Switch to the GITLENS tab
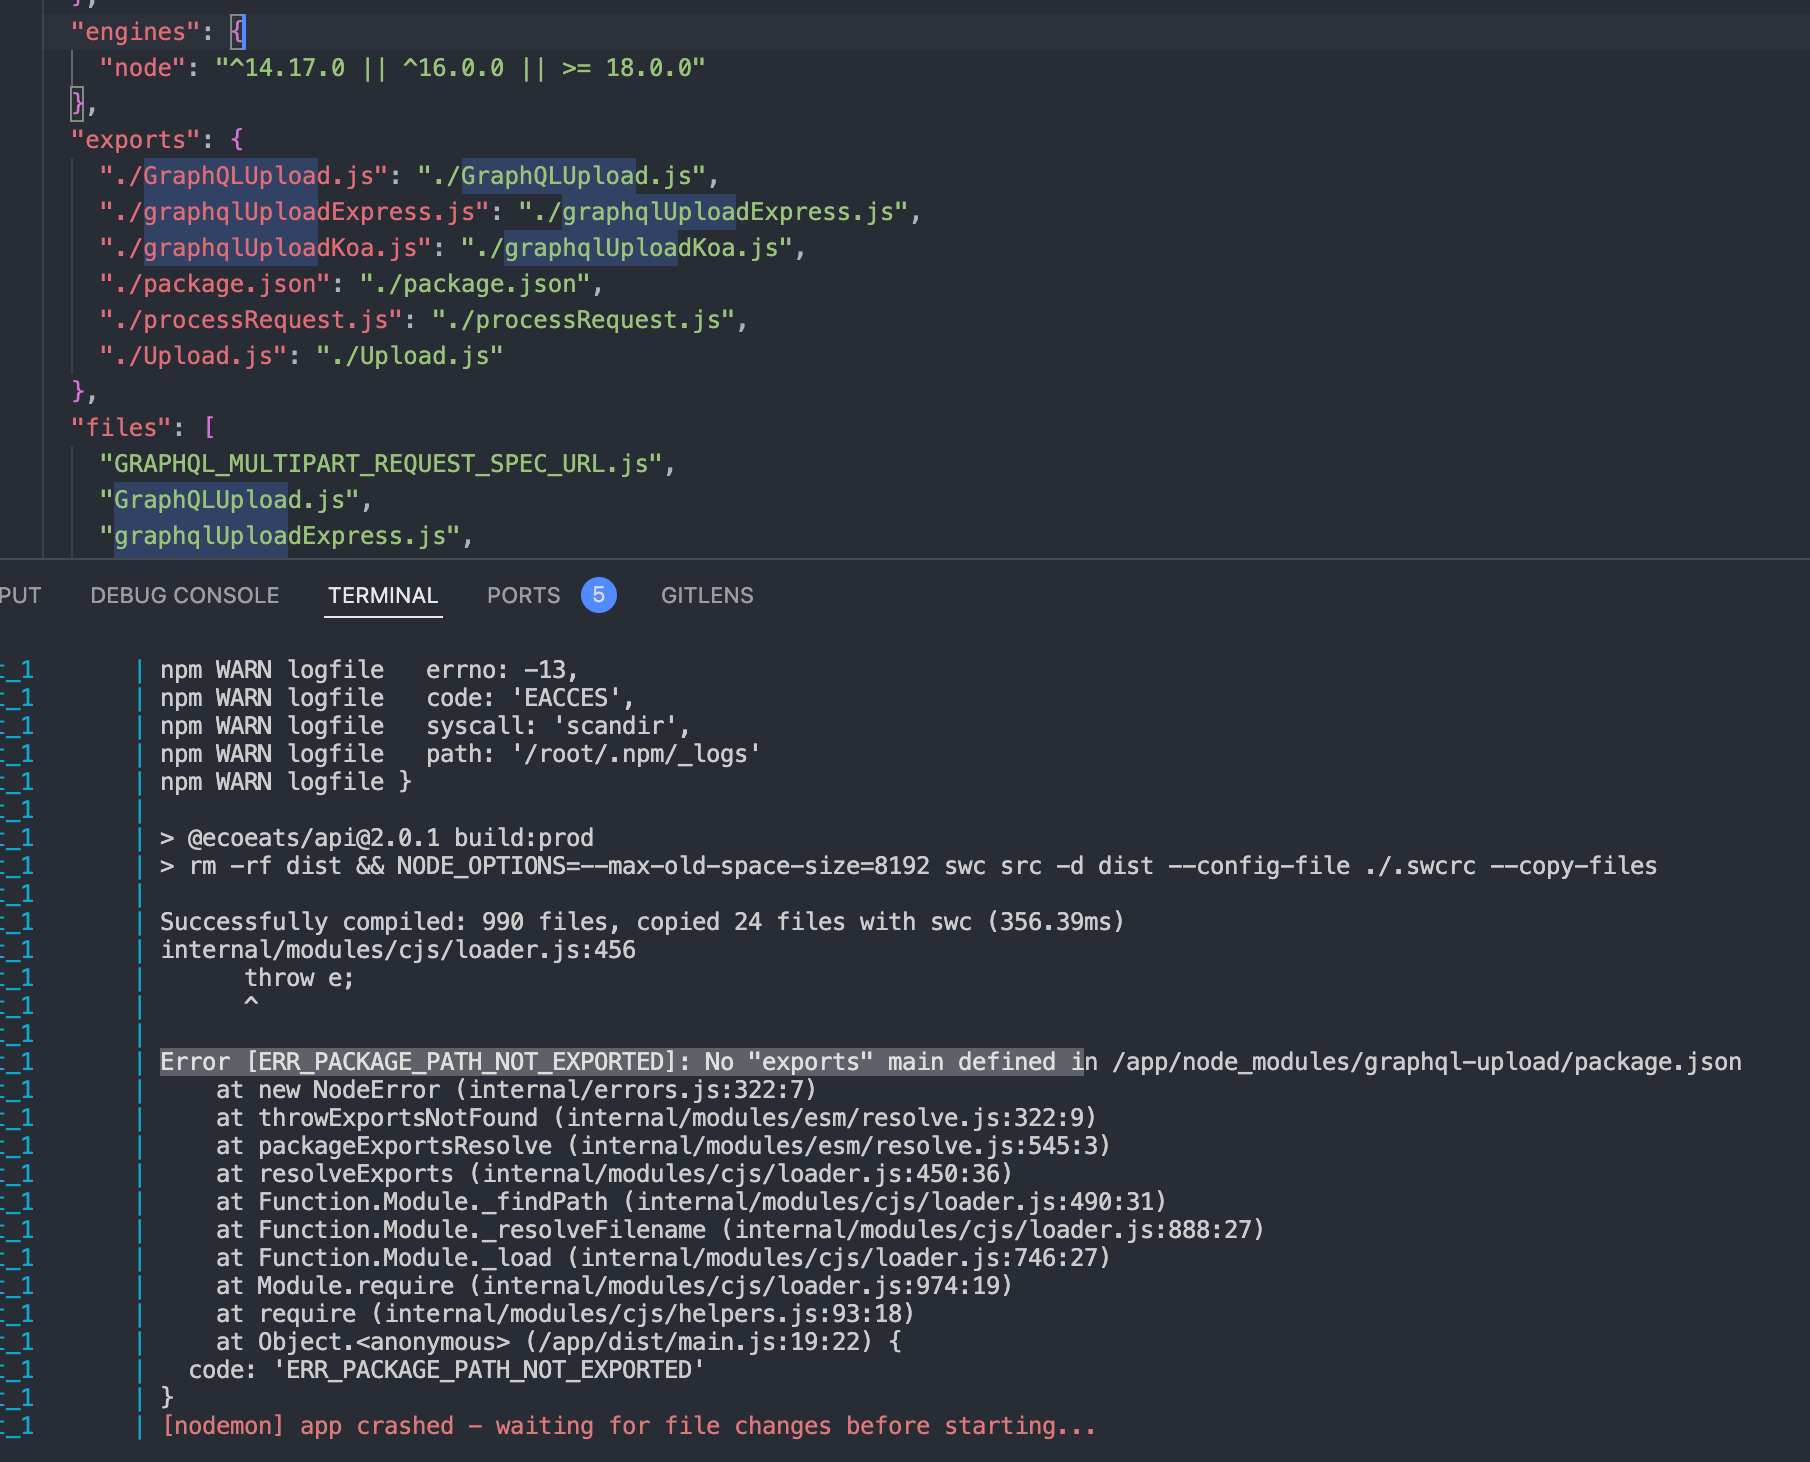Screen dimensions: 1810x1462 point(707,595)
